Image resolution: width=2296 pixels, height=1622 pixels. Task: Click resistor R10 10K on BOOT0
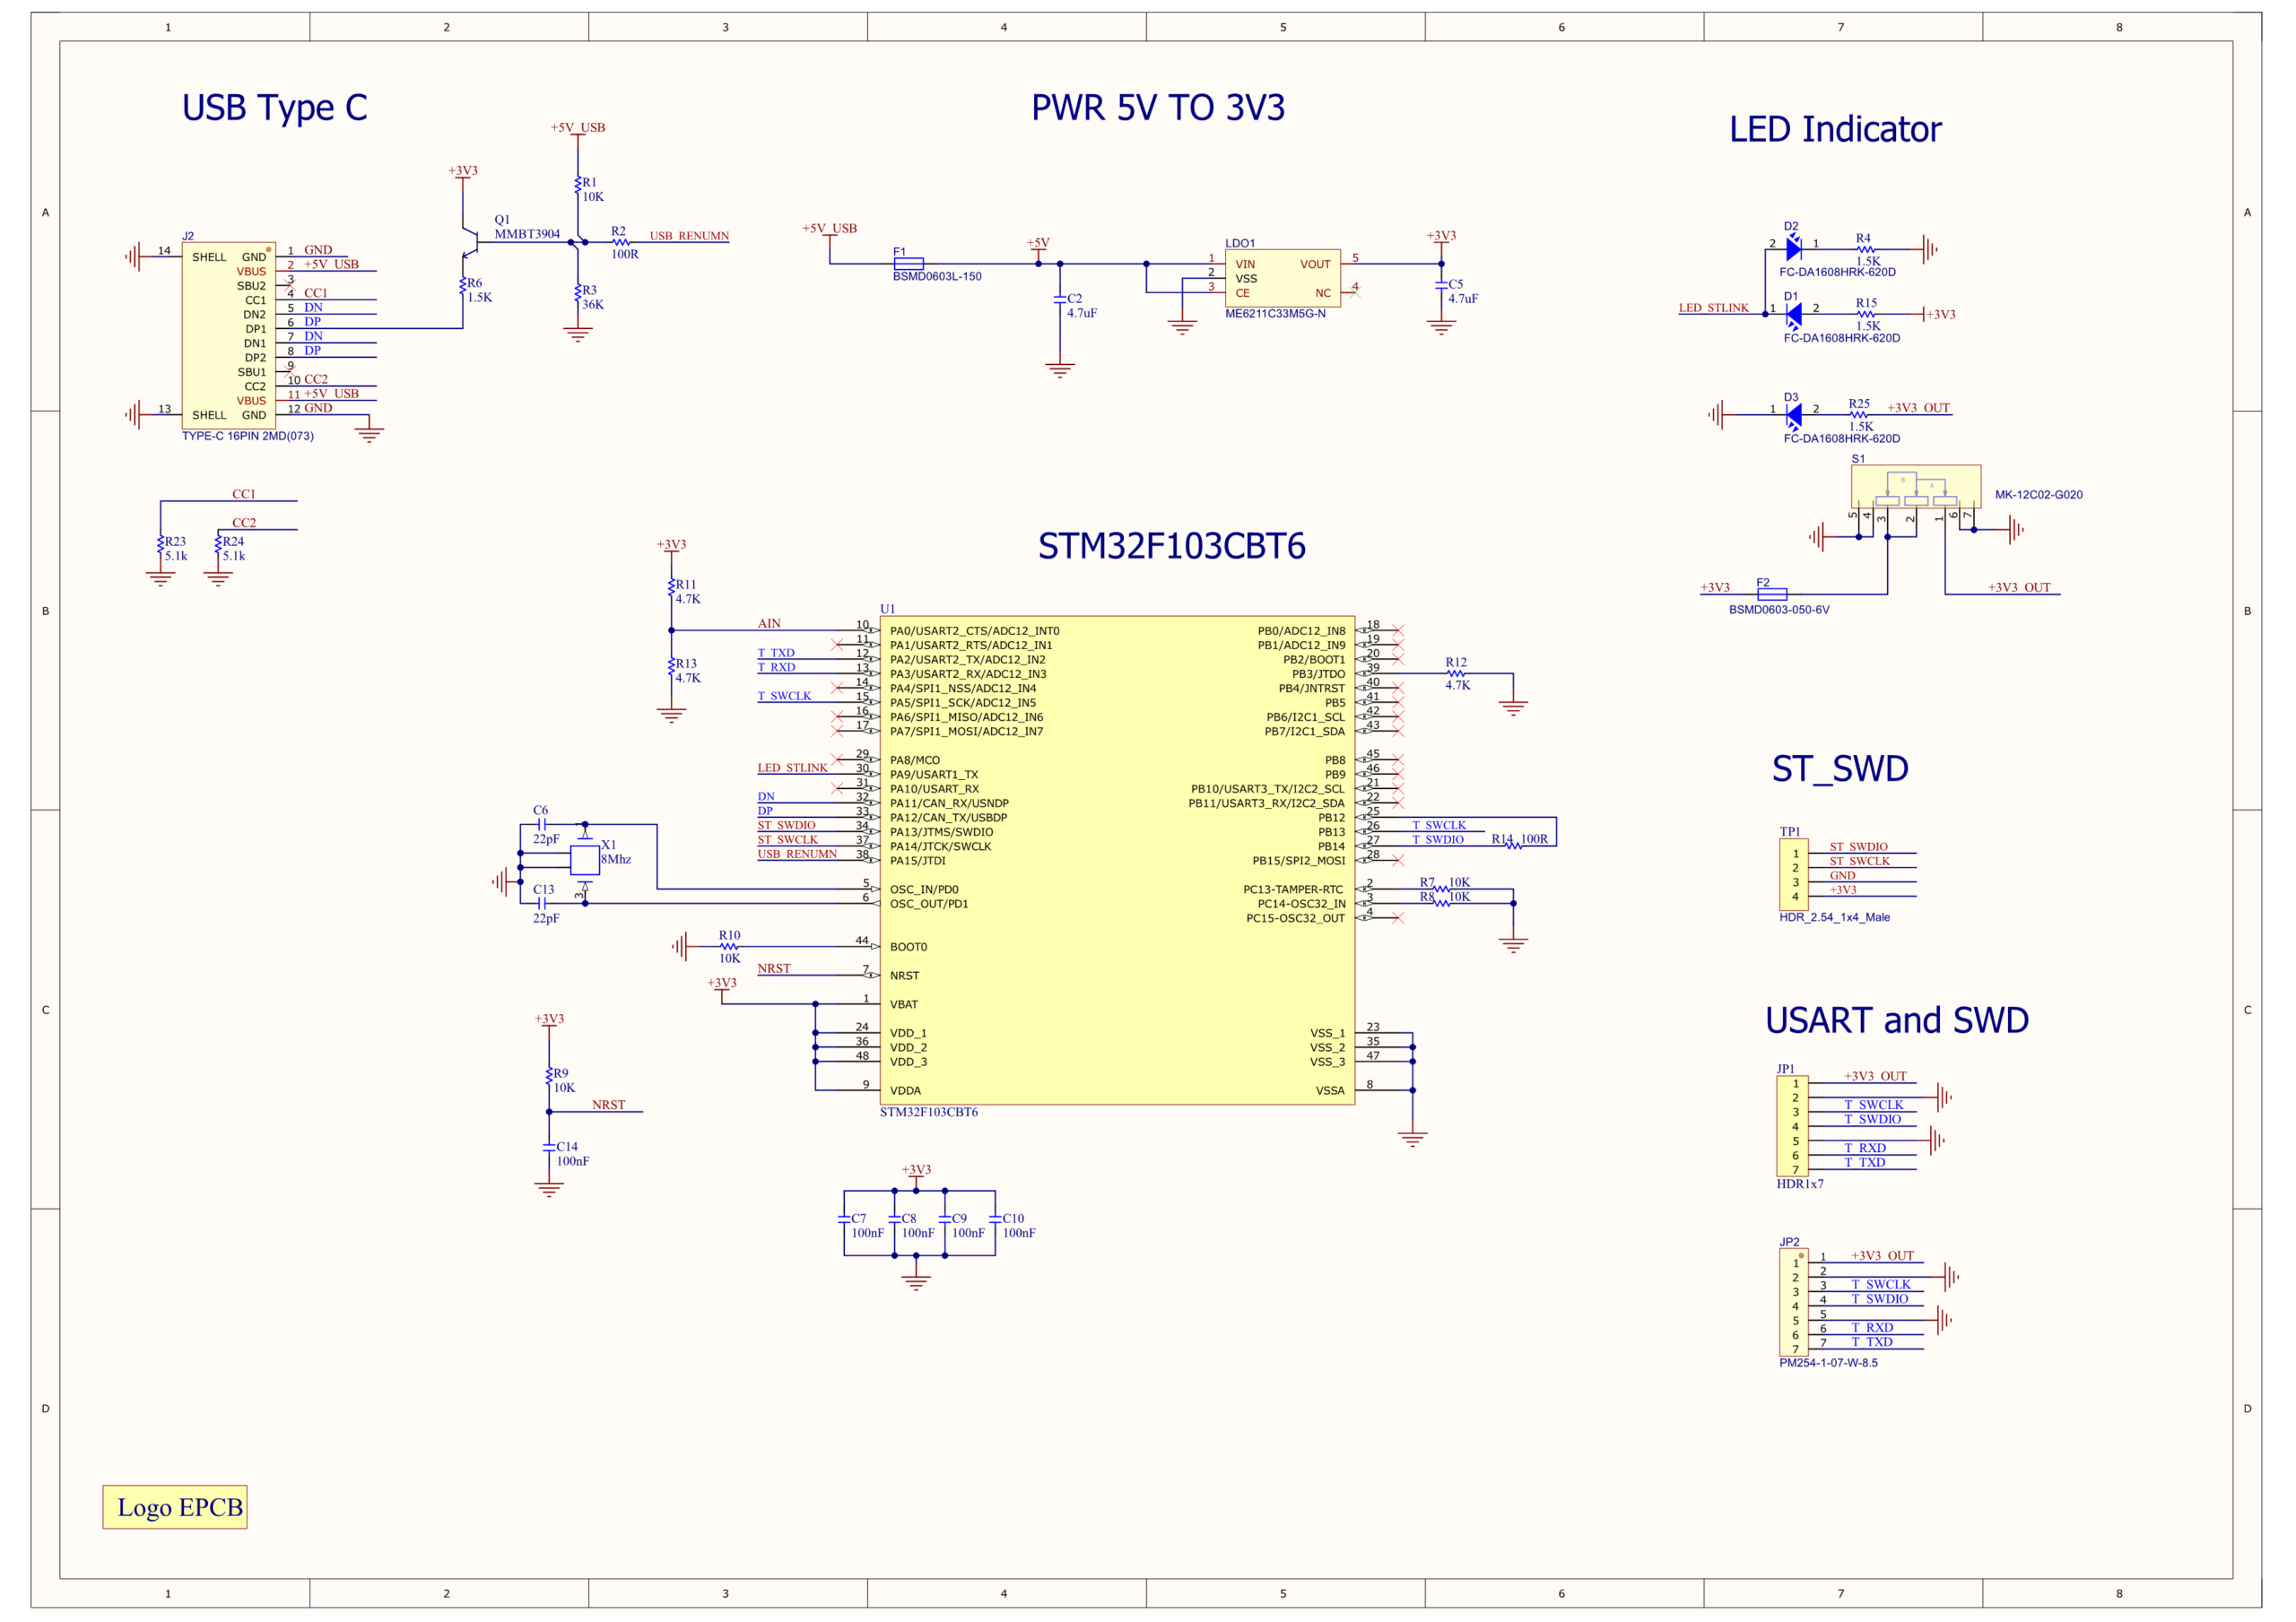click(729, 946)
